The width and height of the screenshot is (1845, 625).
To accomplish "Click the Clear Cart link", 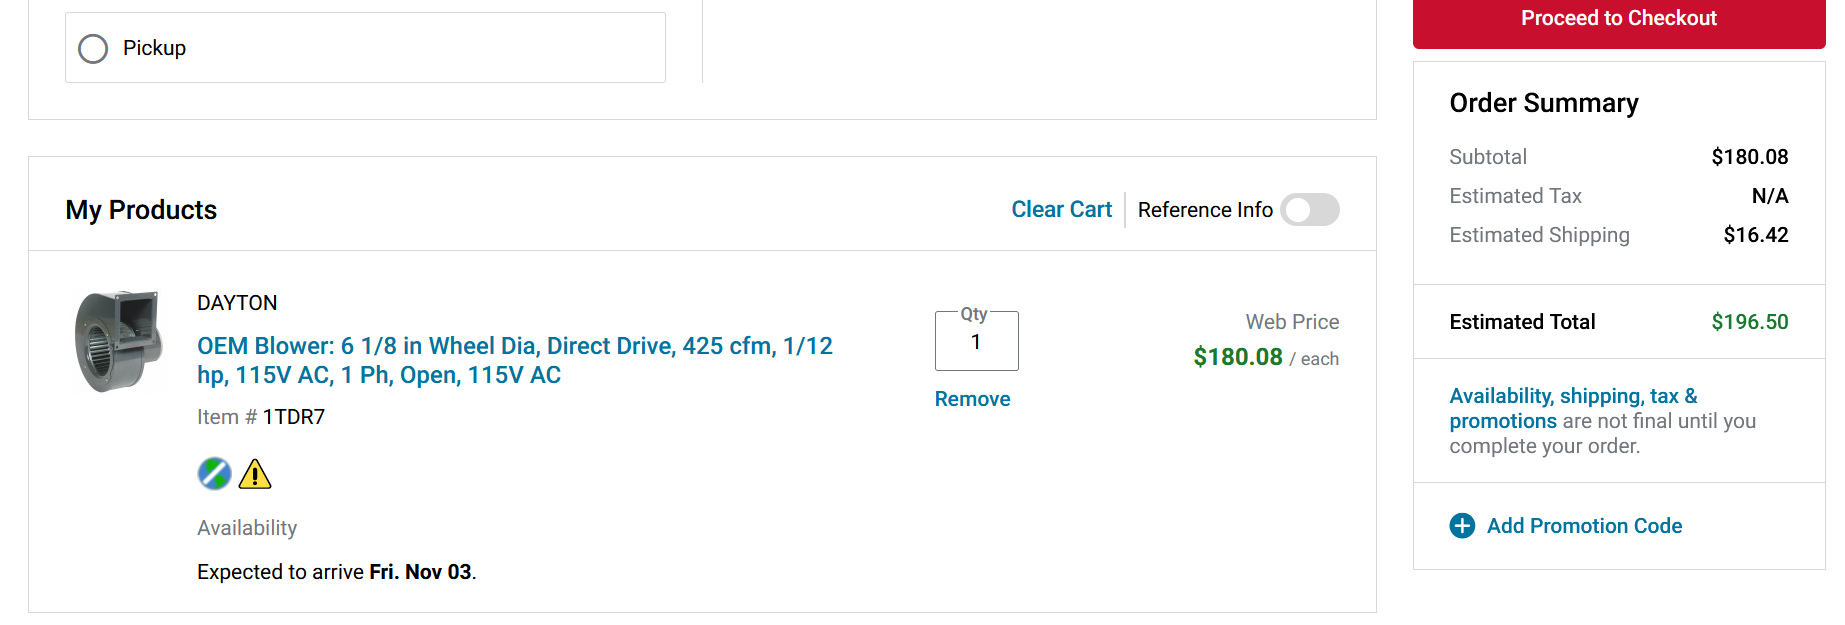I will 1061,210.
